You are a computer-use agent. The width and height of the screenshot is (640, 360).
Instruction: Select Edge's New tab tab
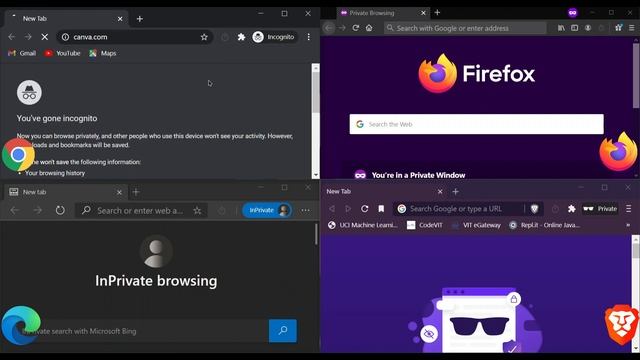65,192
